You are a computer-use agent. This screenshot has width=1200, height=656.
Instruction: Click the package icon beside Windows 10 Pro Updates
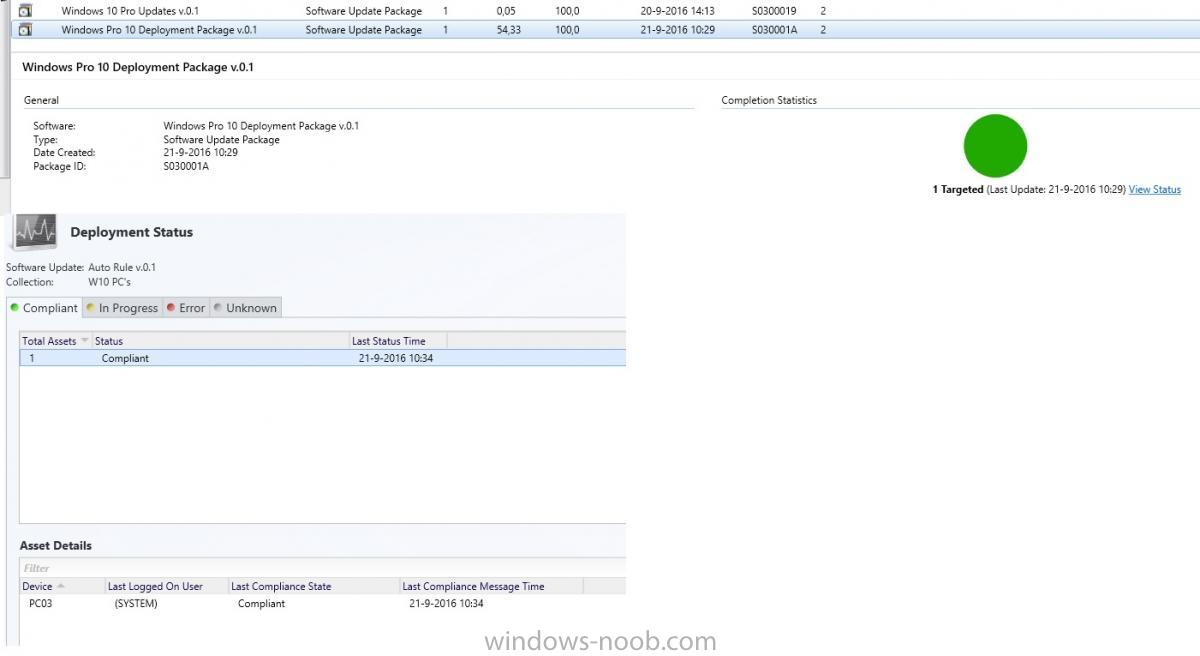(25, 11)
